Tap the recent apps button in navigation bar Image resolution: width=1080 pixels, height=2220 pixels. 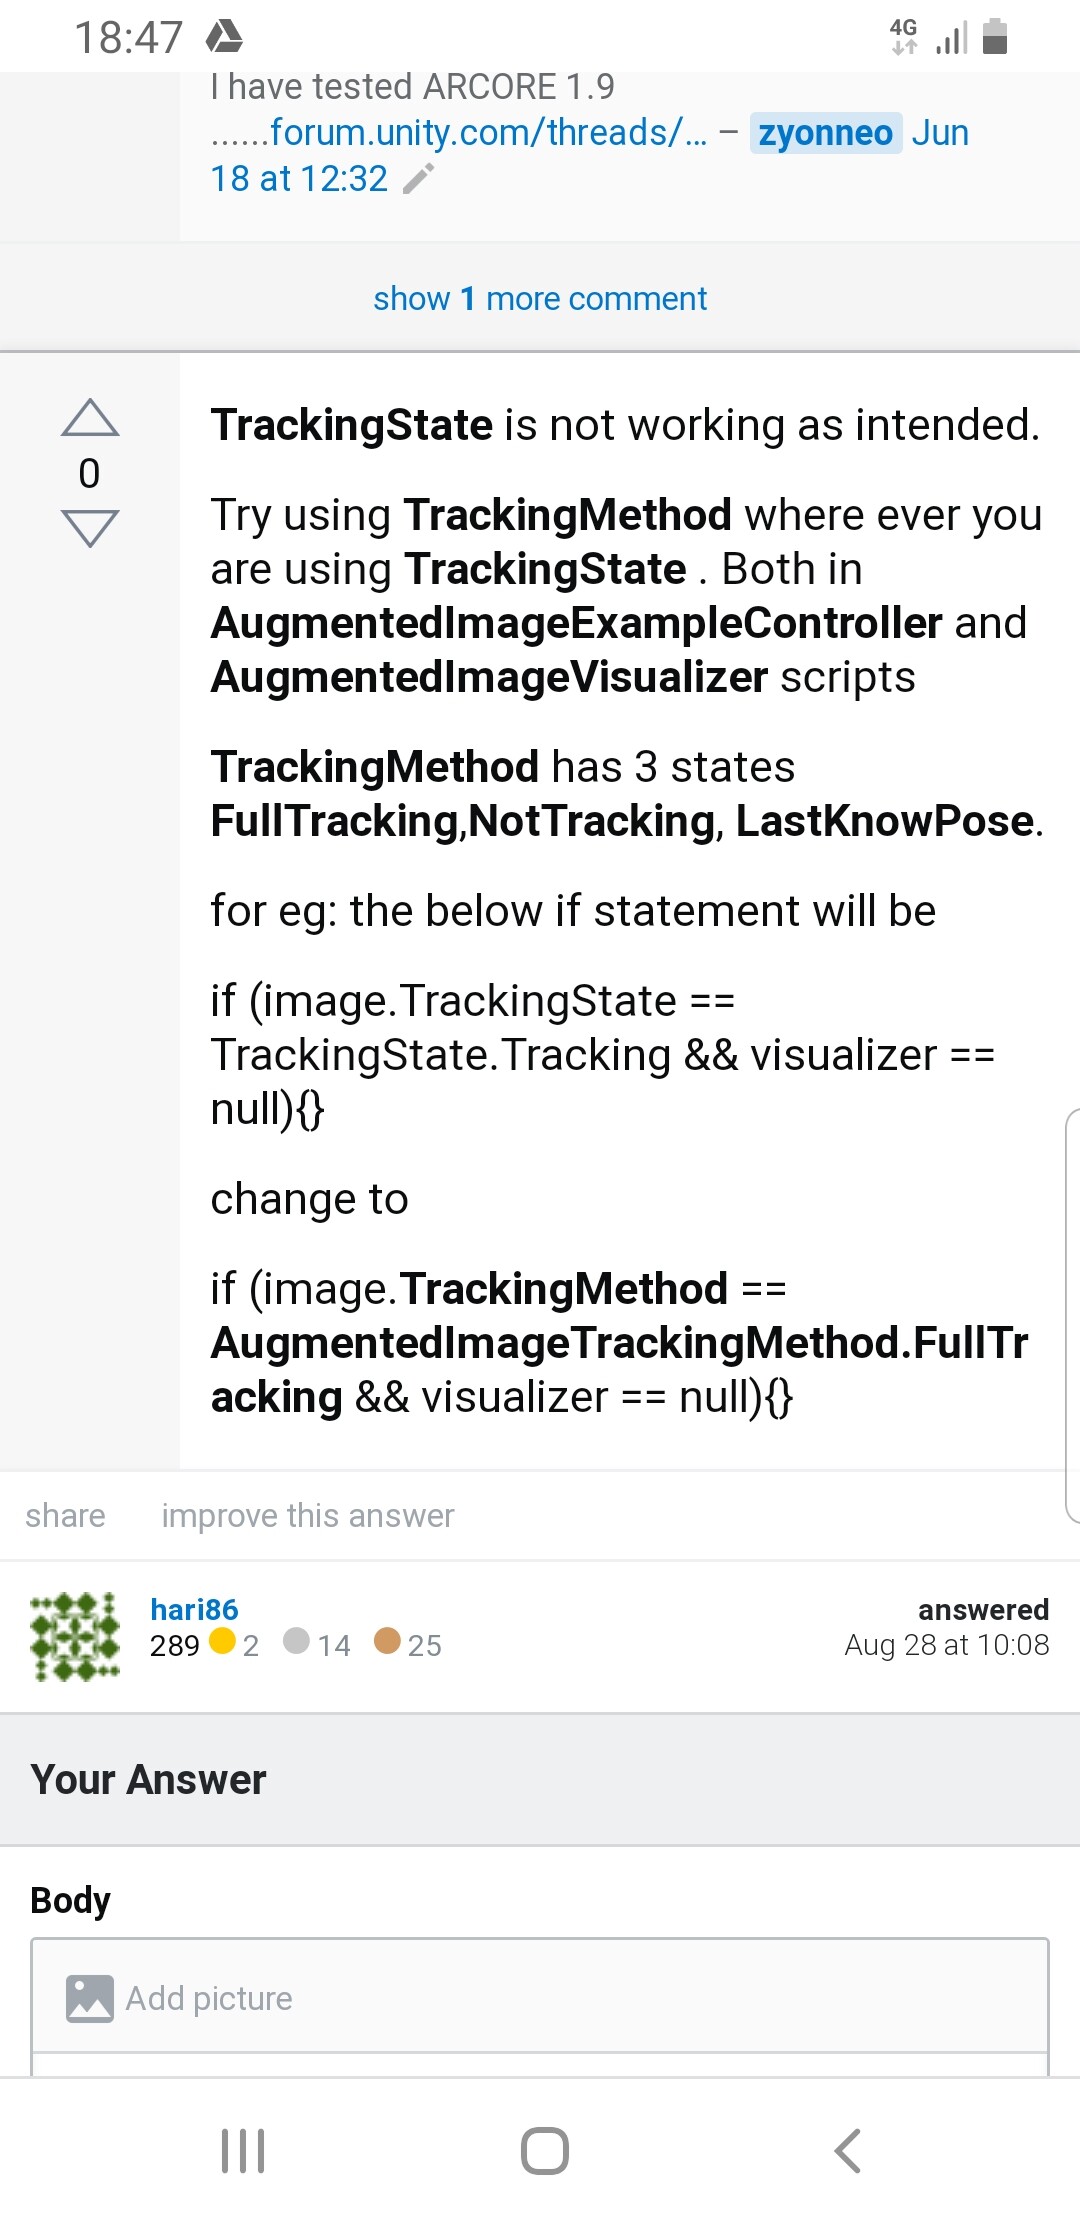coord(243,2153)
